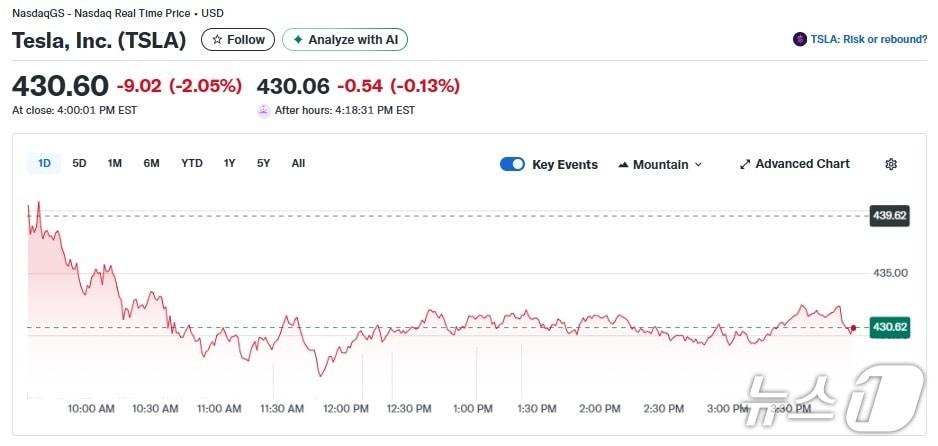Show the YTD chart range

192,163
